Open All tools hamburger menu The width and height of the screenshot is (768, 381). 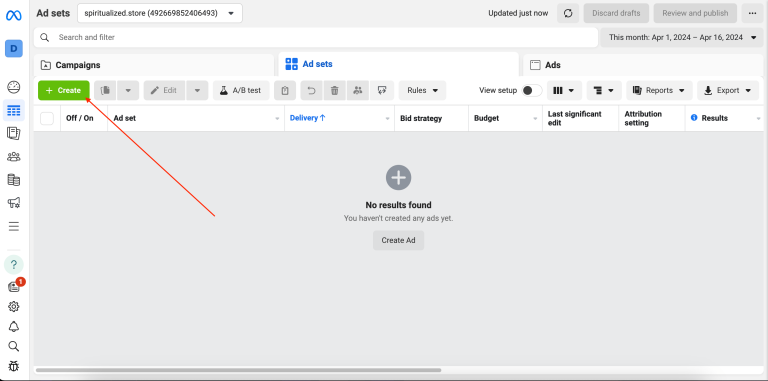click(x=14, y=226)
